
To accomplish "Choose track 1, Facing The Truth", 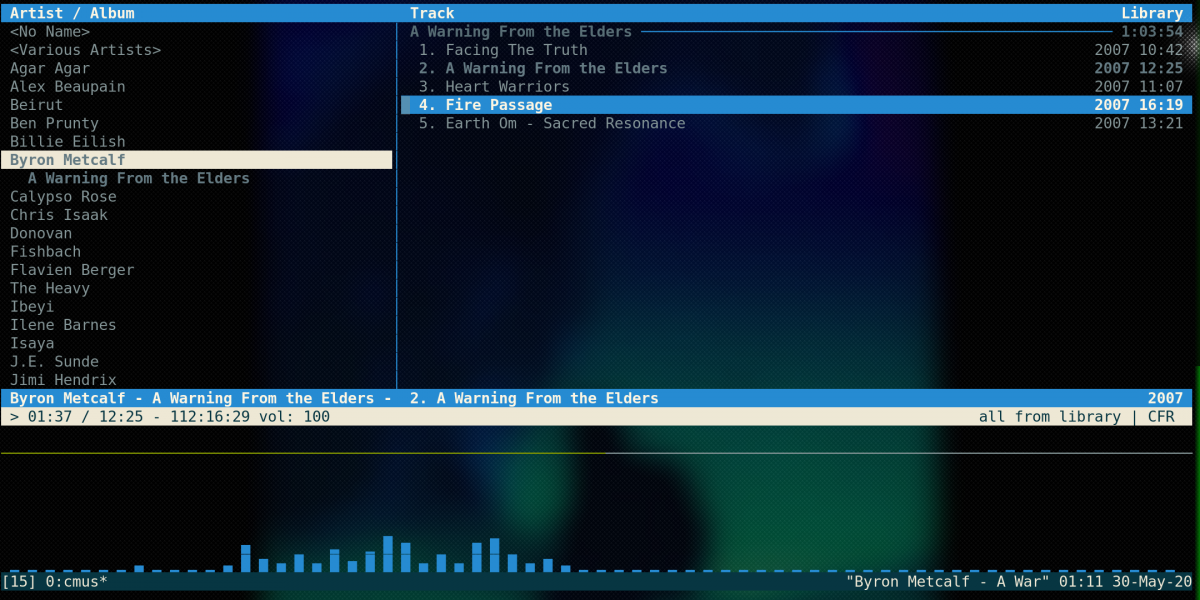I will click(516, 50).
